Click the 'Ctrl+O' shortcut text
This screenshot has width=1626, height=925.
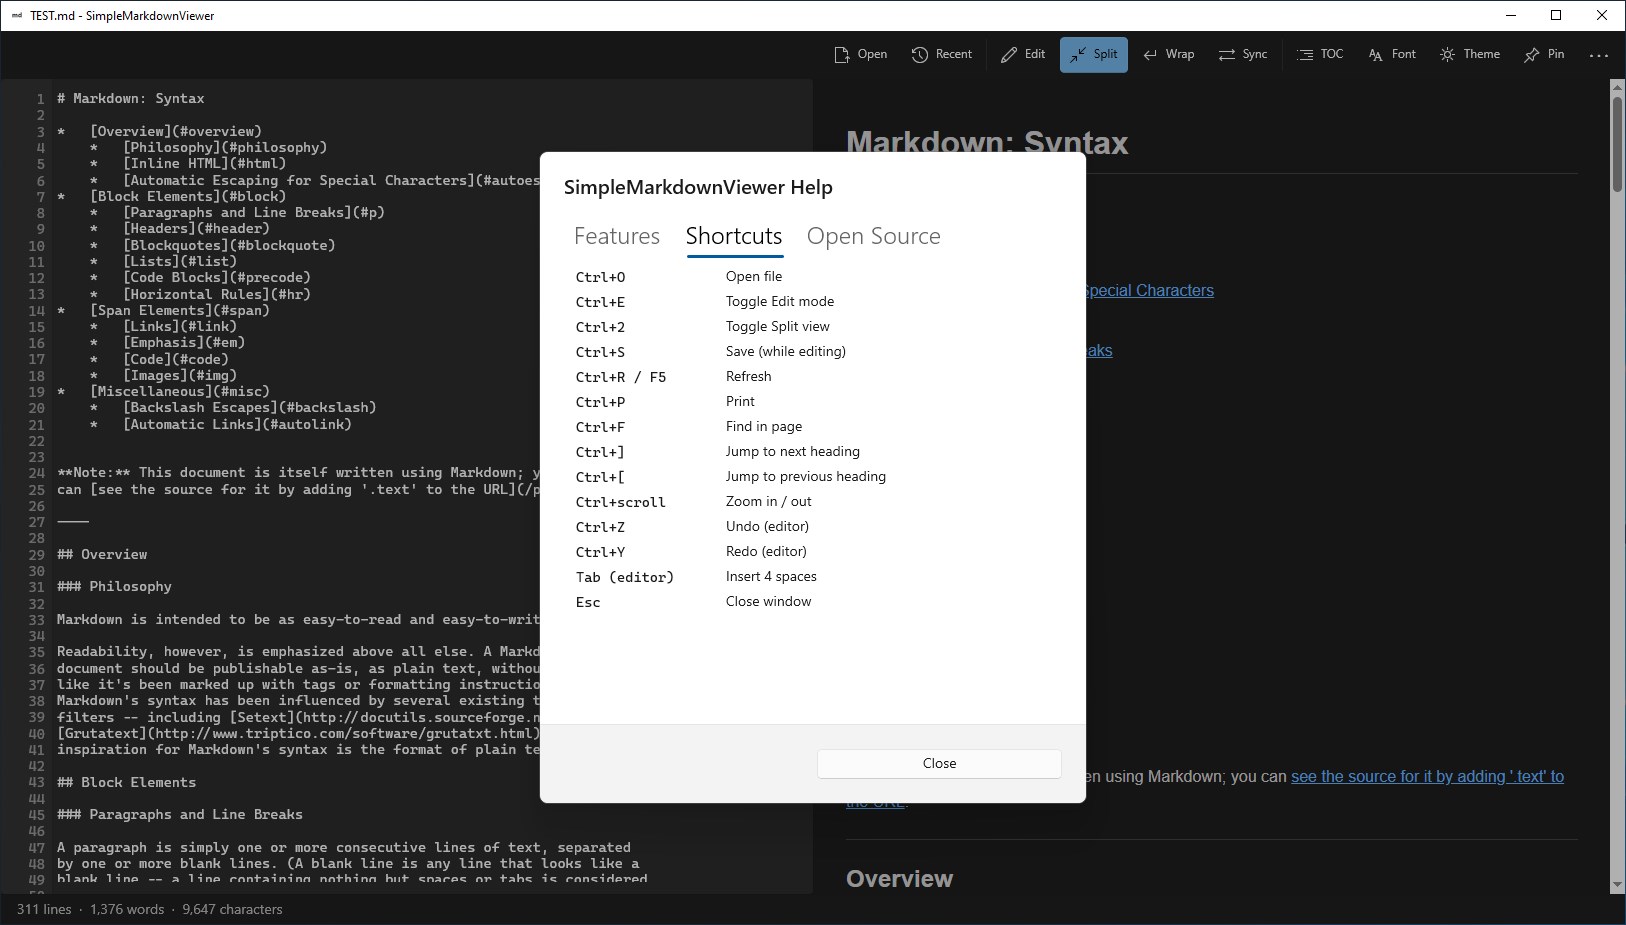600,277
